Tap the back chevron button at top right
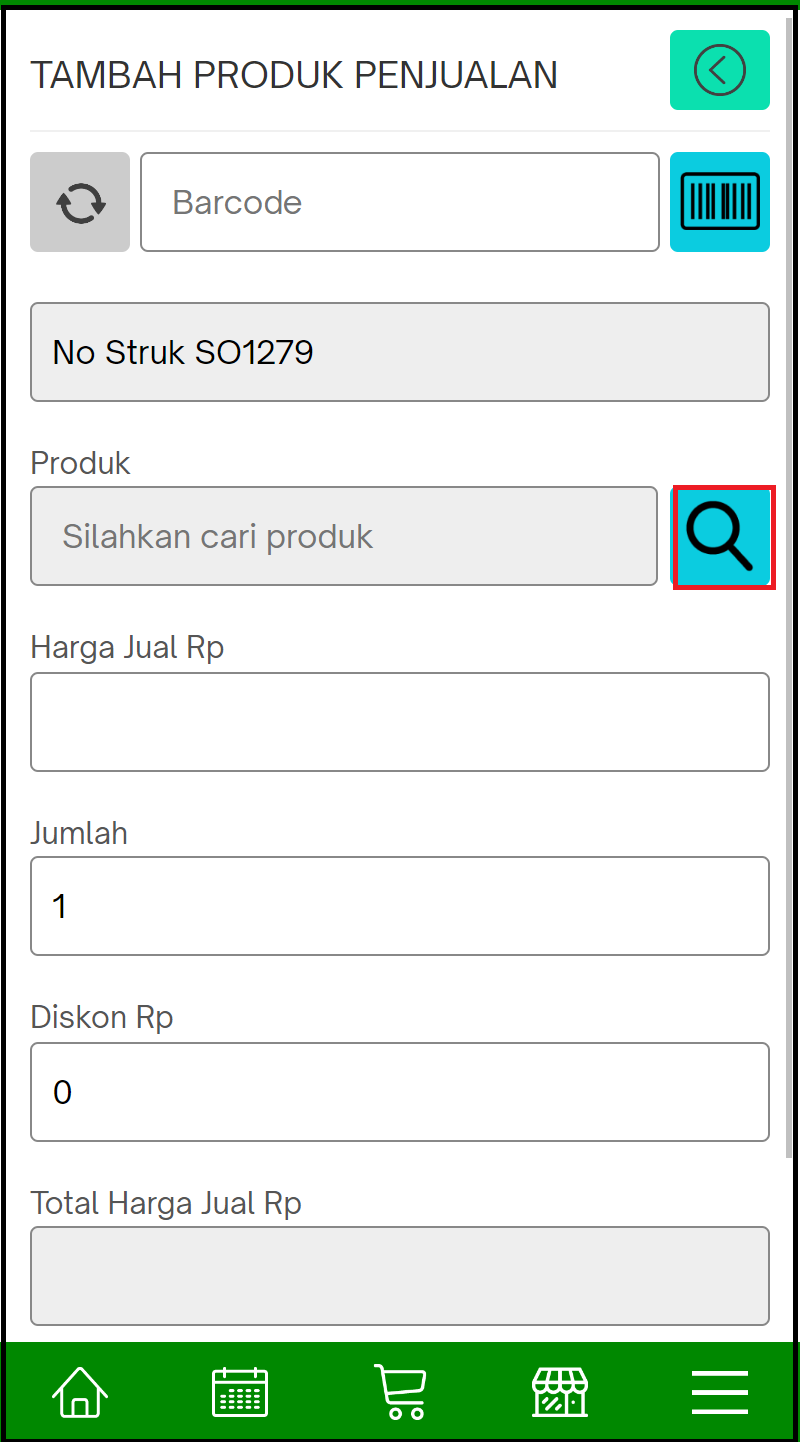The image size is (800, 1442). 719,70
